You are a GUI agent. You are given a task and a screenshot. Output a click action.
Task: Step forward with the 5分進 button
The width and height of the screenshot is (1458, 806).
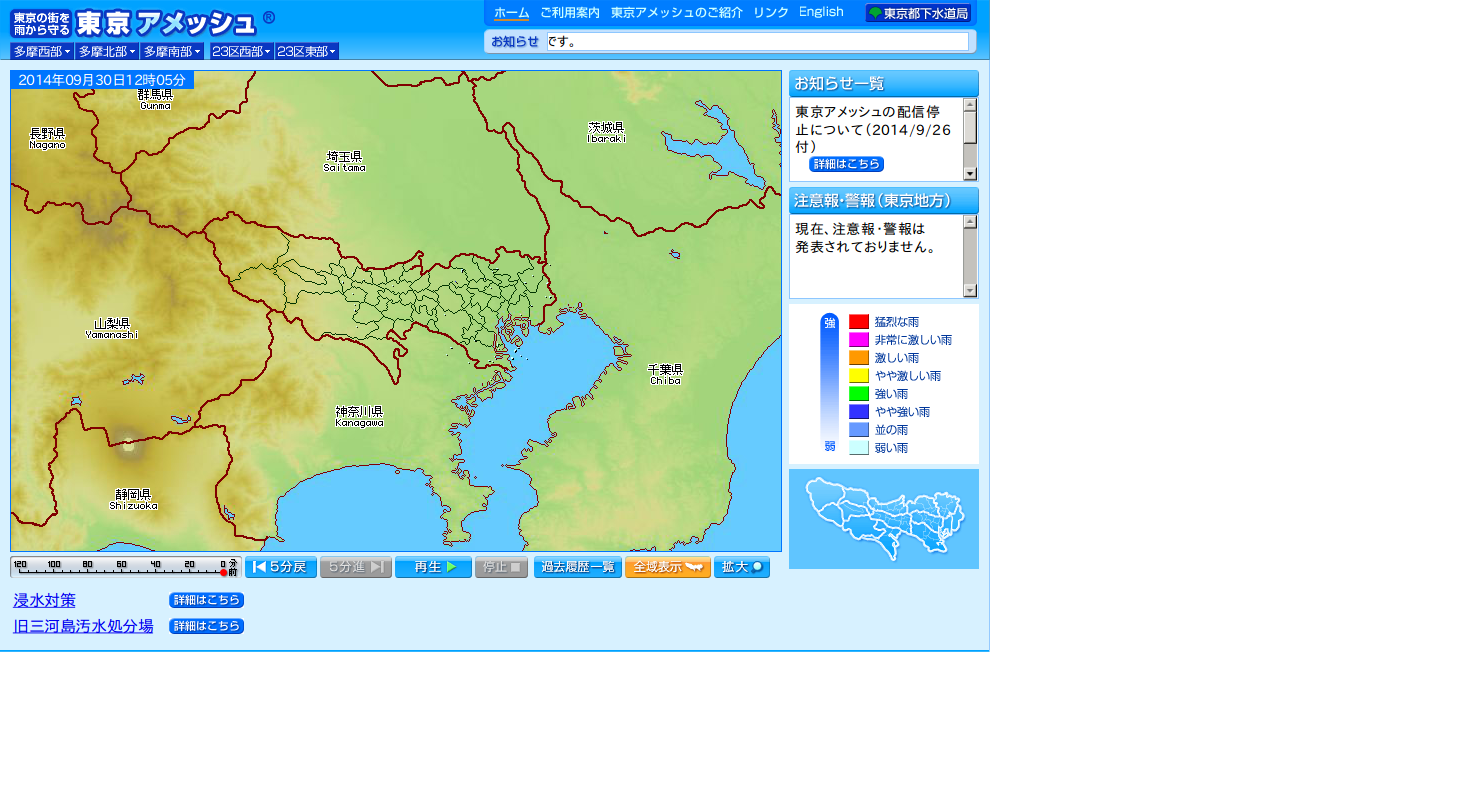[356, 567]
